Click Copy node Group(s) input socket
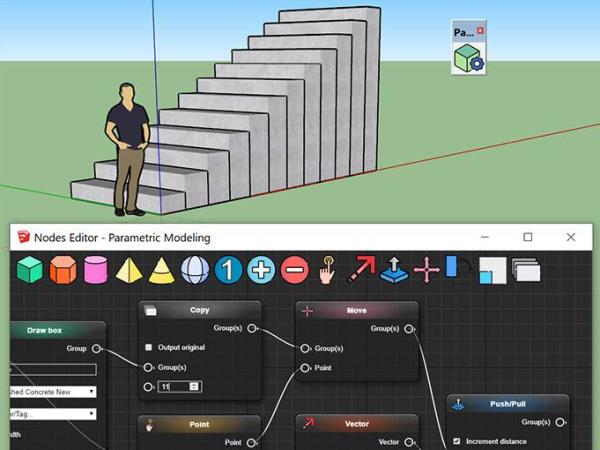 148,367
